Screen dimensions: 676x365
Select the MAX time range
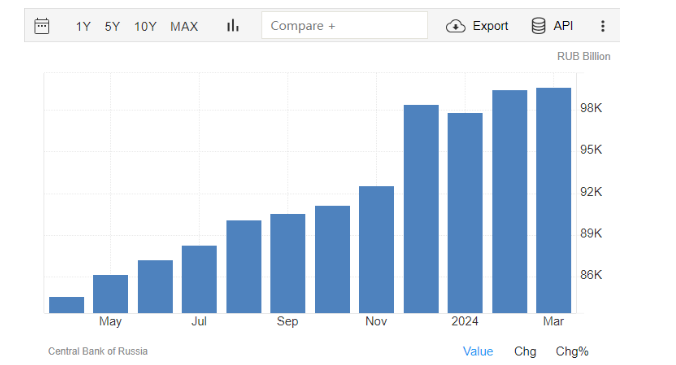[184, 27]
